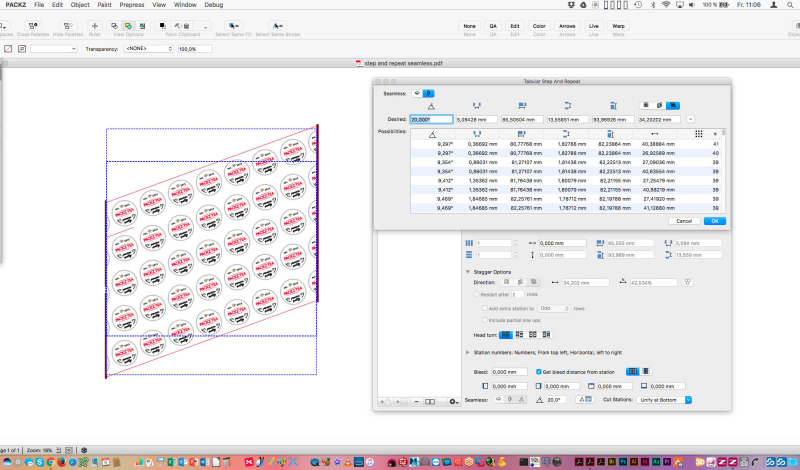The height and width of the screenshot is (470, 800).
Task: Click the black square Paint Clipboard icon
Action: (x=163, y=26)
